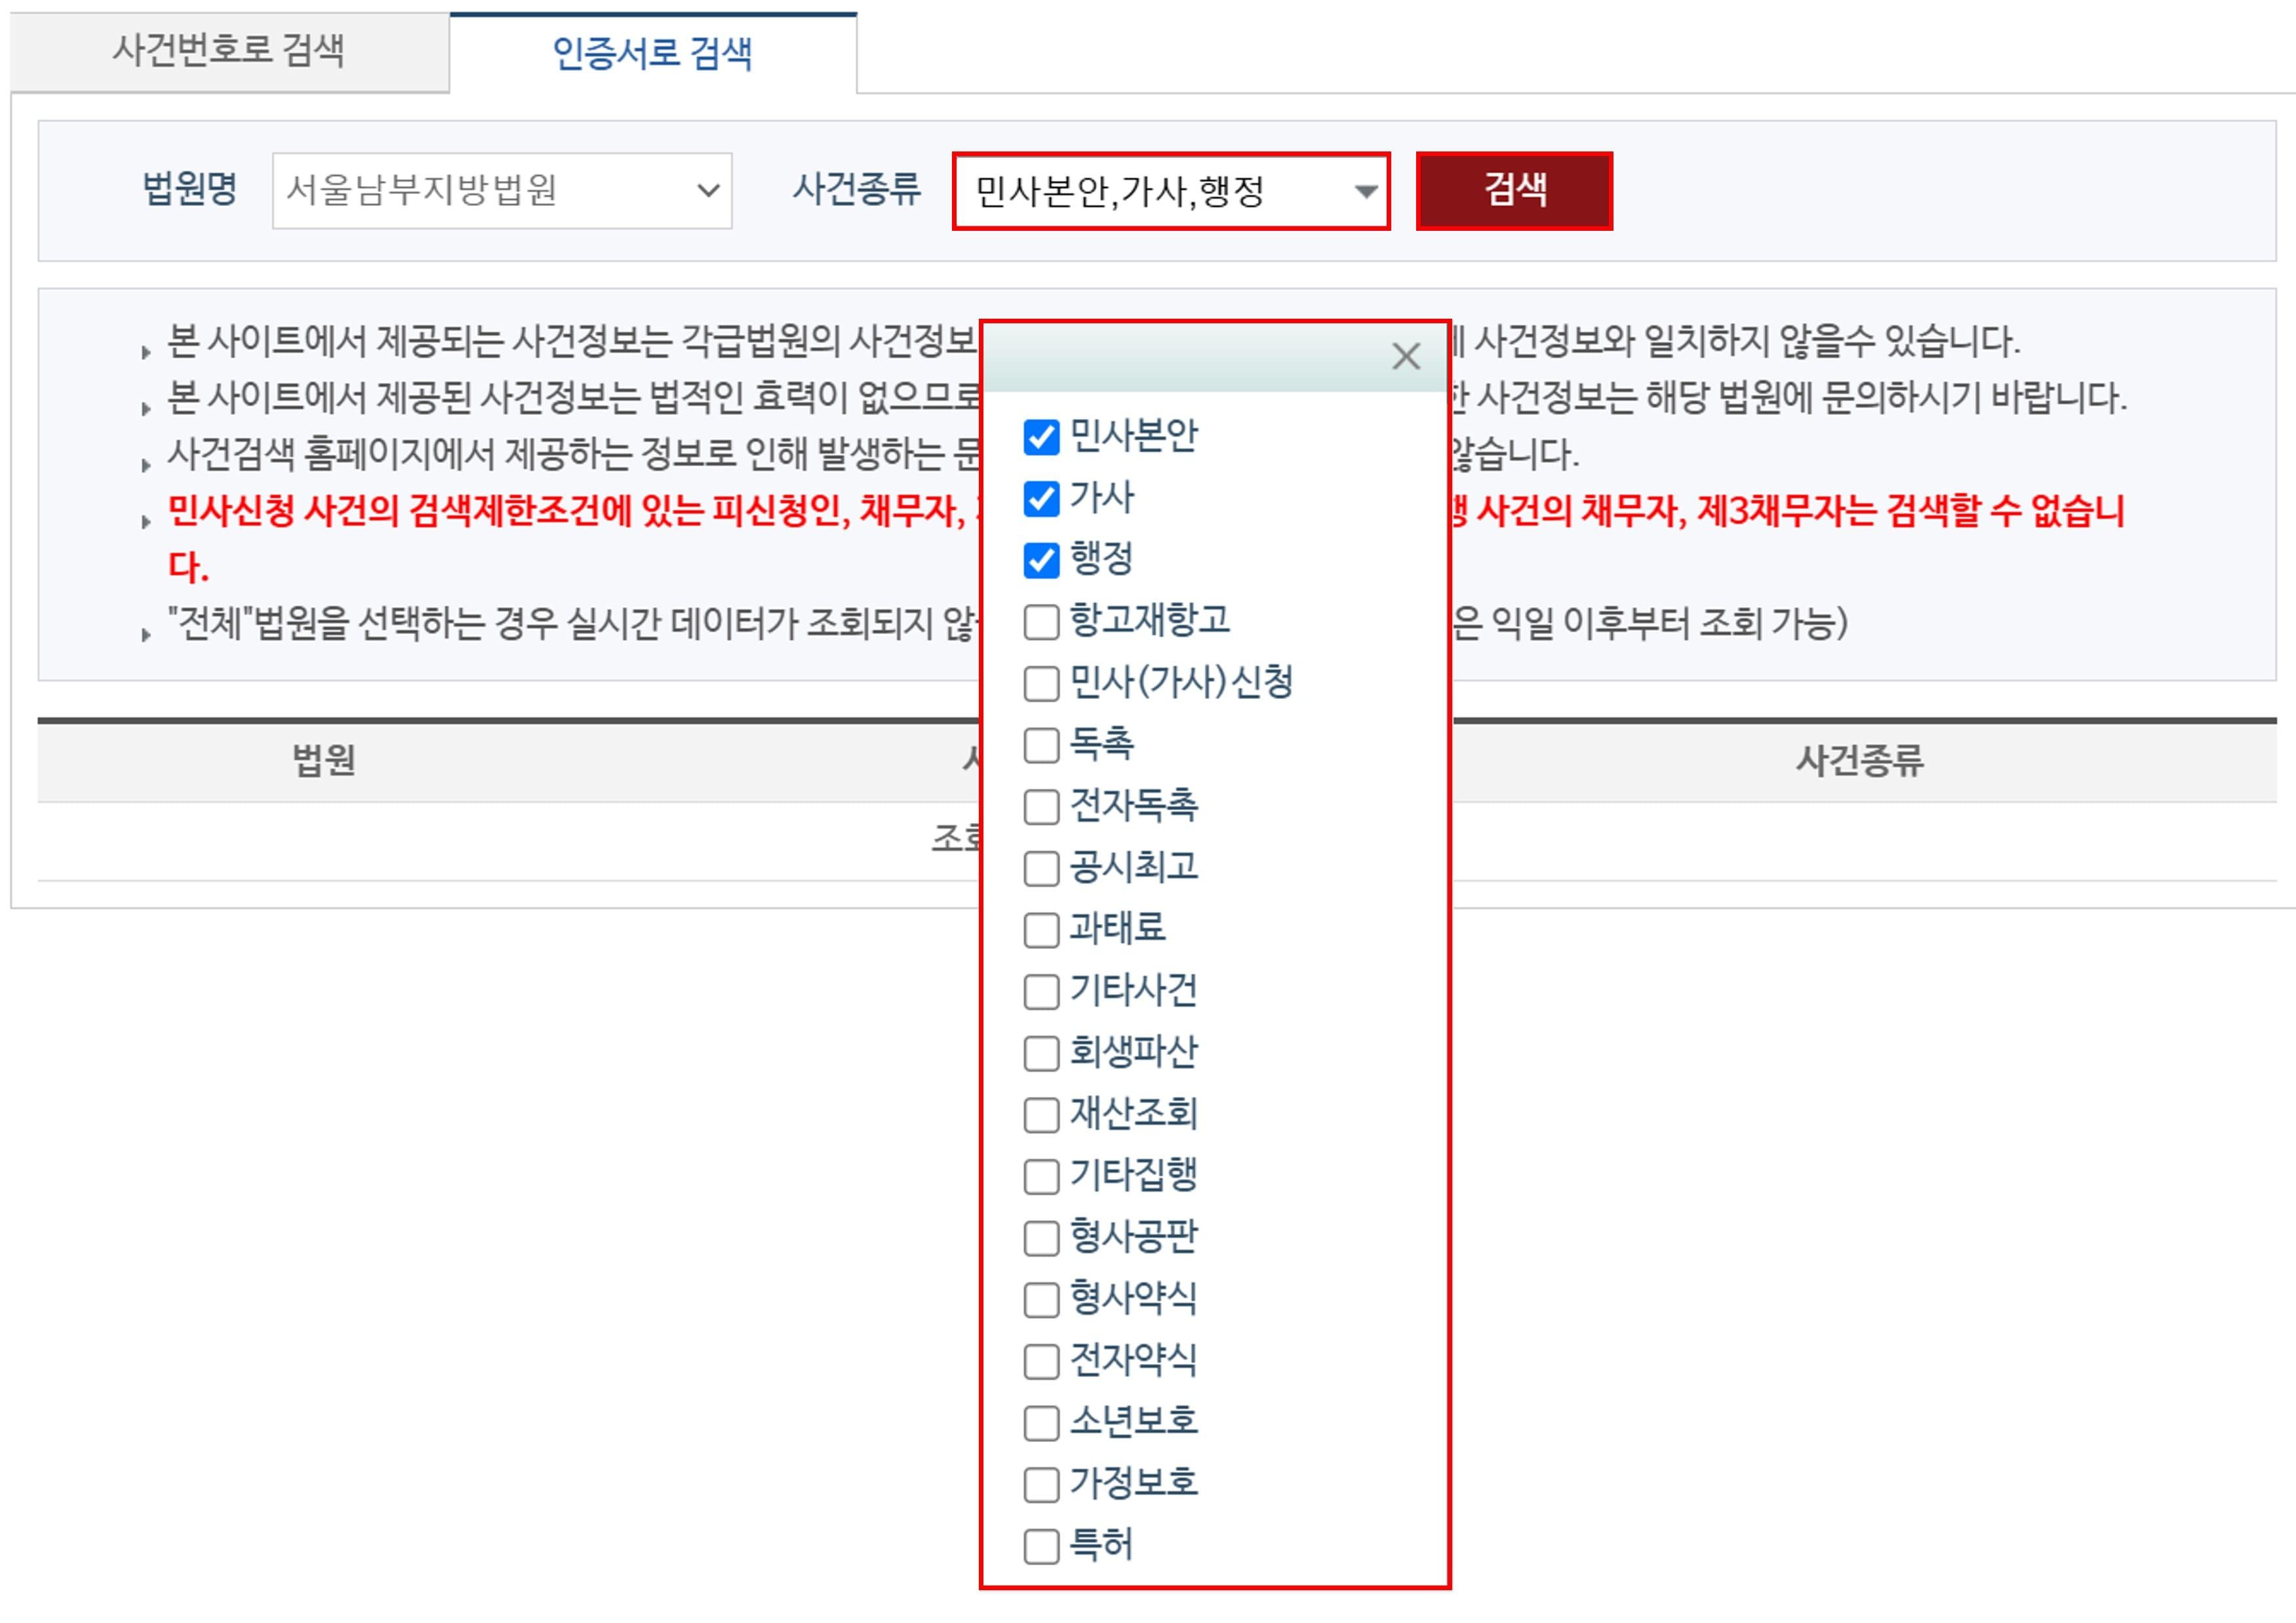Check the 소년보호 checkbox
Screen dimensions: 2296x1623
[1041, 1423]
